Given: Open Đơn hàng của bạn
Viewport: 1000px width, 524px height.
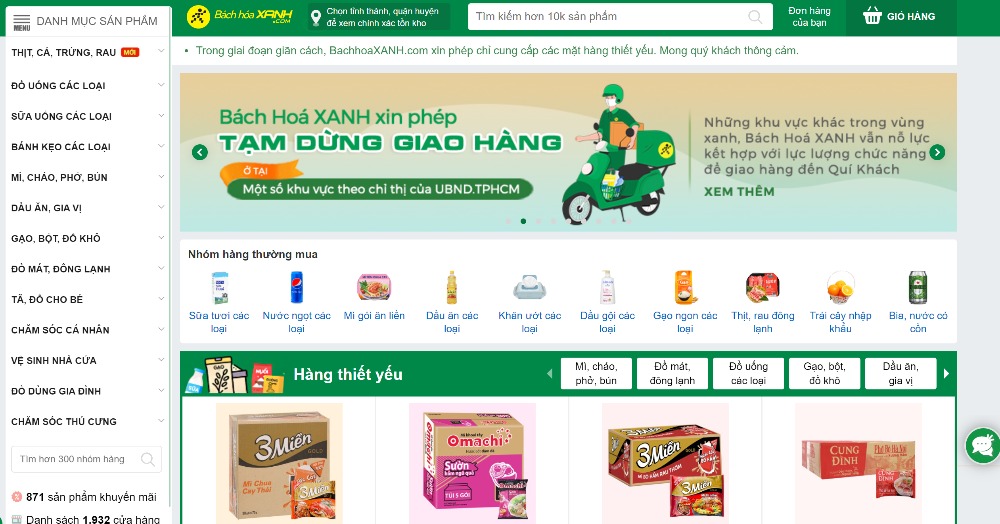Looking at the screenshot, I should [x=809, y=17].
